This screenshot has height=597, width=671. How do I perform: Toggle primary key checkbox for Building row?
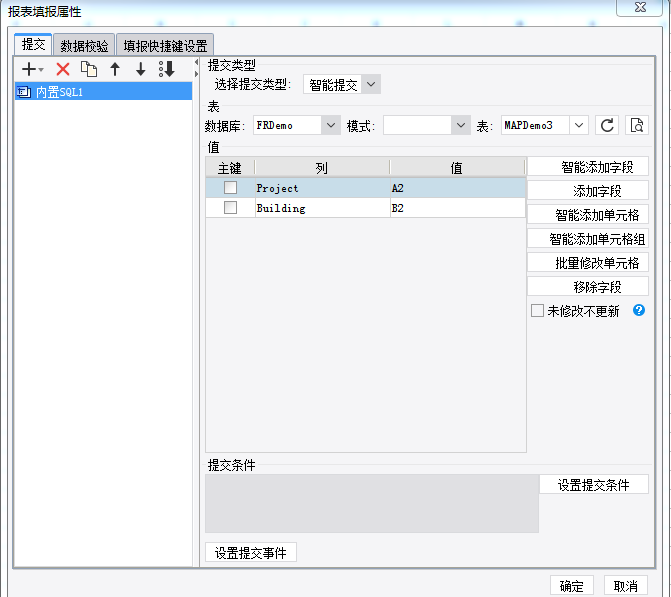[x=231, y=208]
